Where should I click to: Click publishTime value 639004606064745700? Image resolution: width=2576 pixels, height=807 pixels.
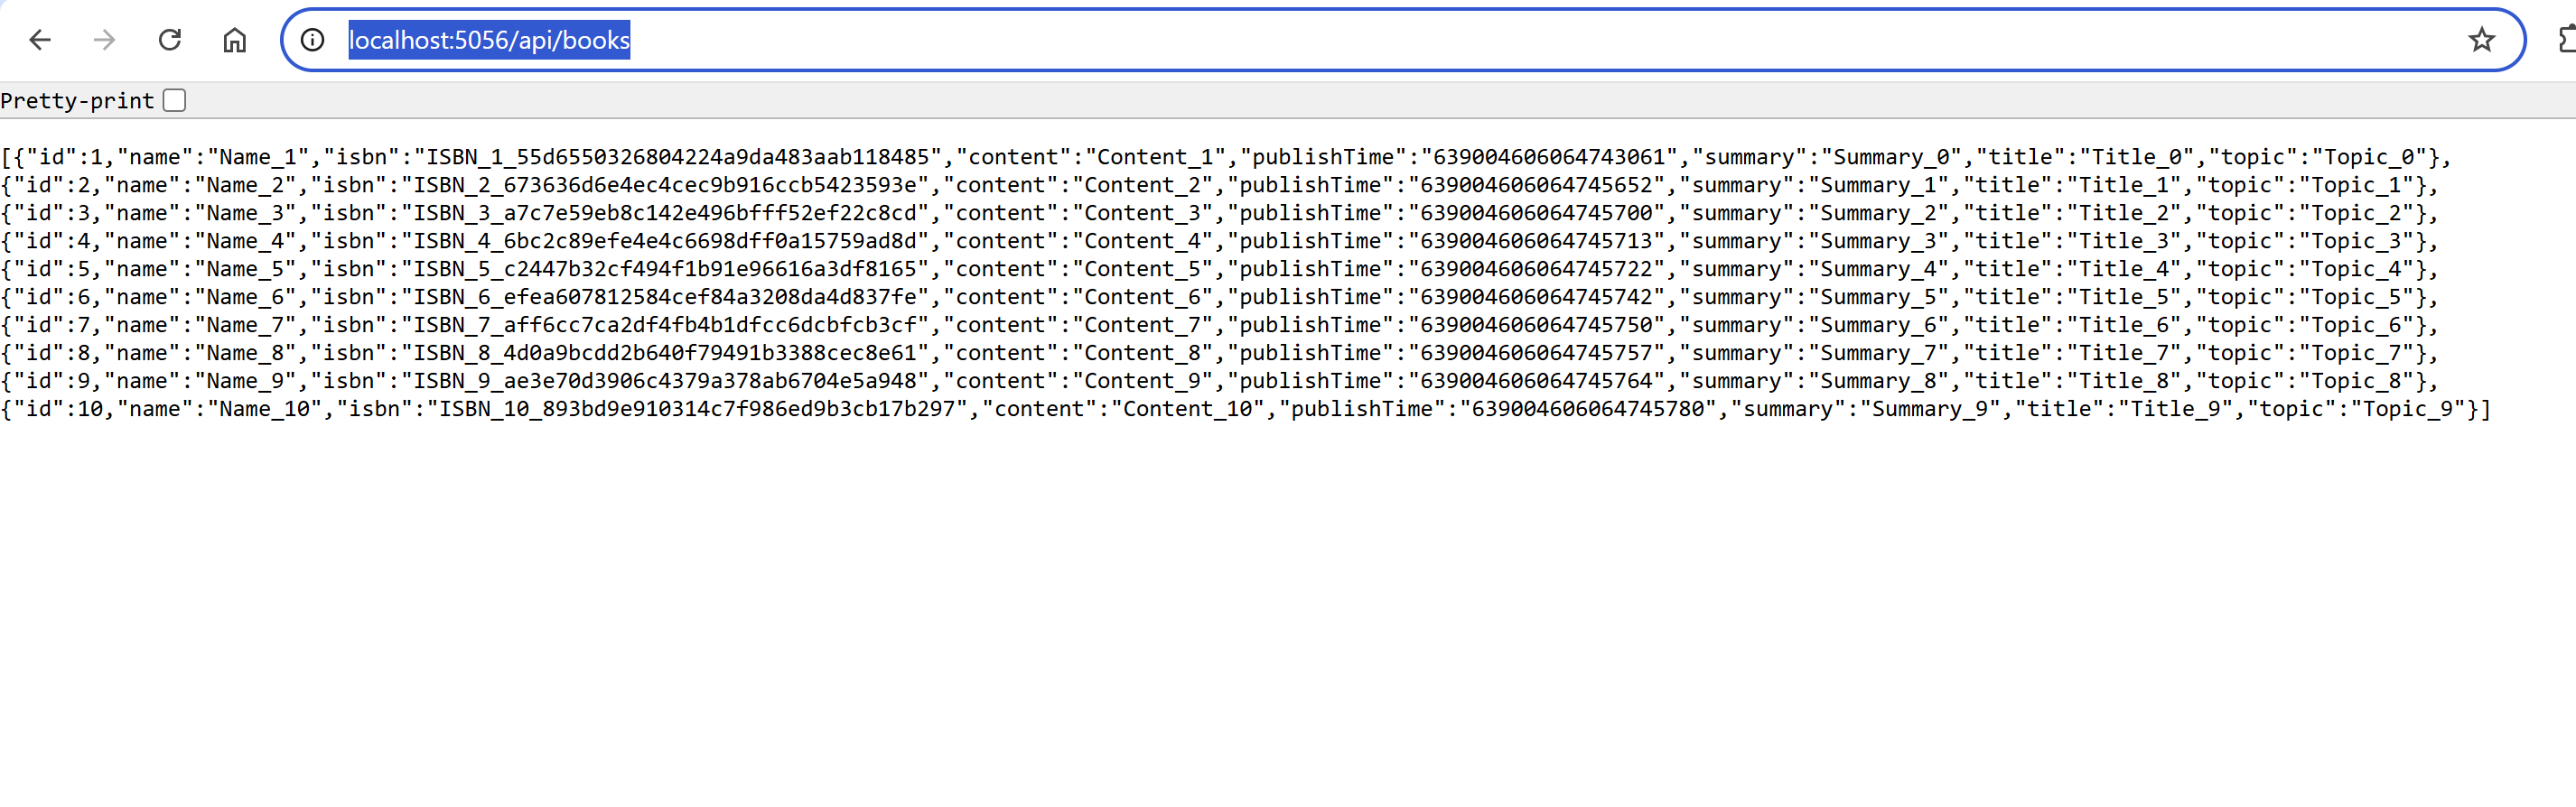point(1537,213)
